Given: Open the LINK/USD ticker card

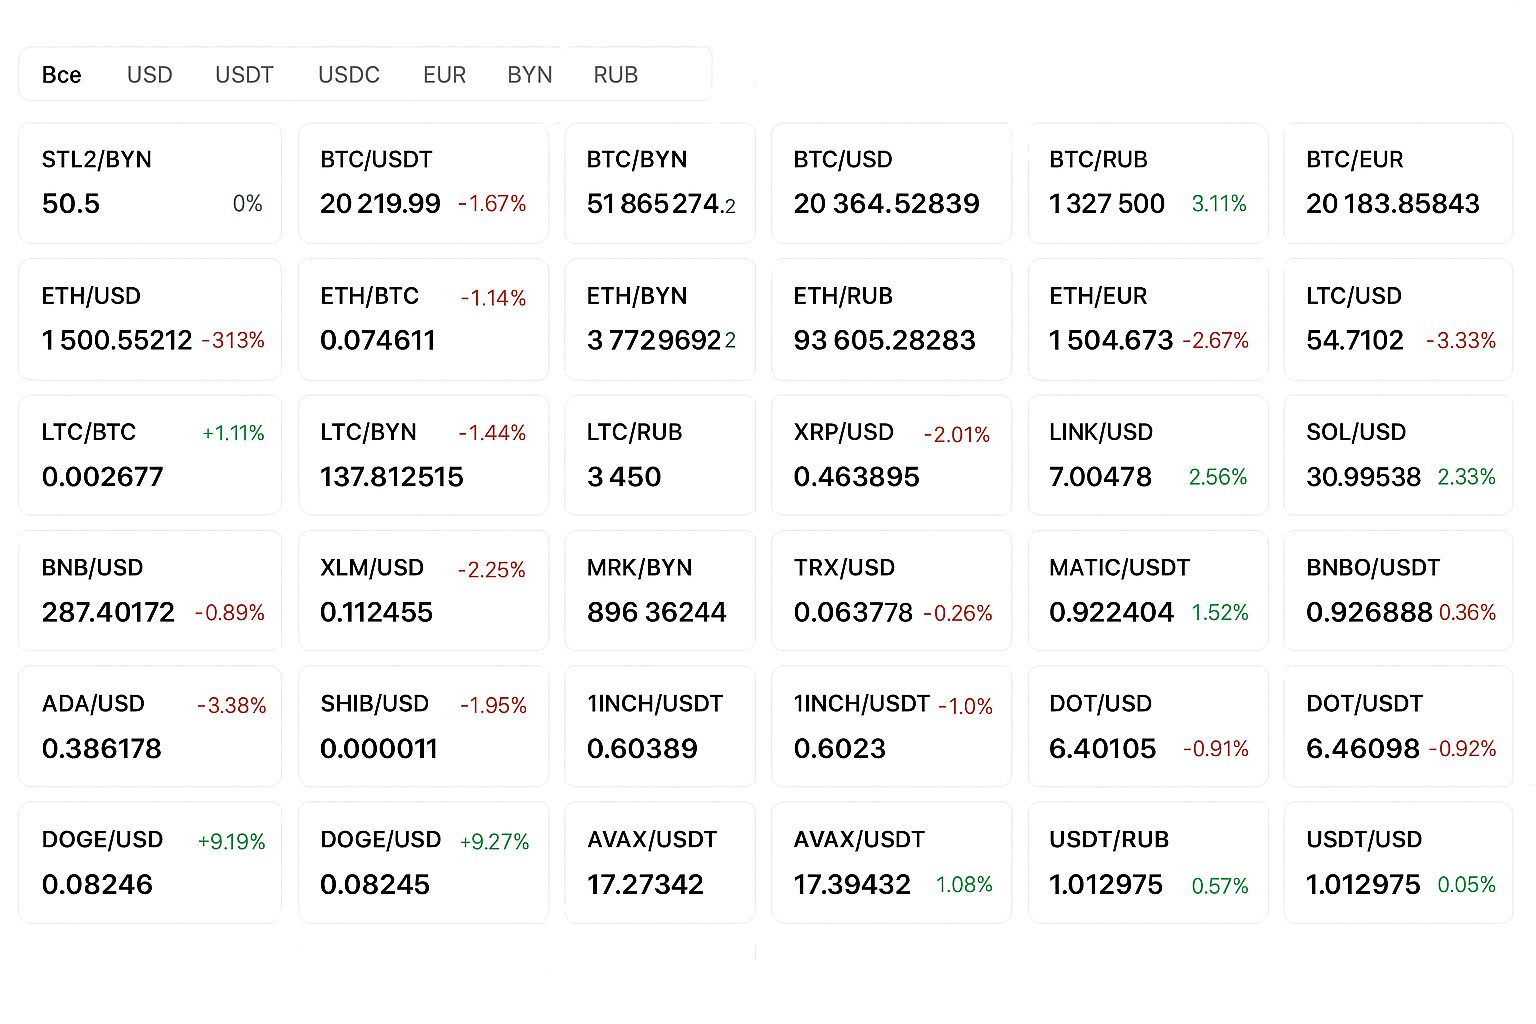Looking at the screenshot, I should pyautogui.click(x=1147, y=455).
